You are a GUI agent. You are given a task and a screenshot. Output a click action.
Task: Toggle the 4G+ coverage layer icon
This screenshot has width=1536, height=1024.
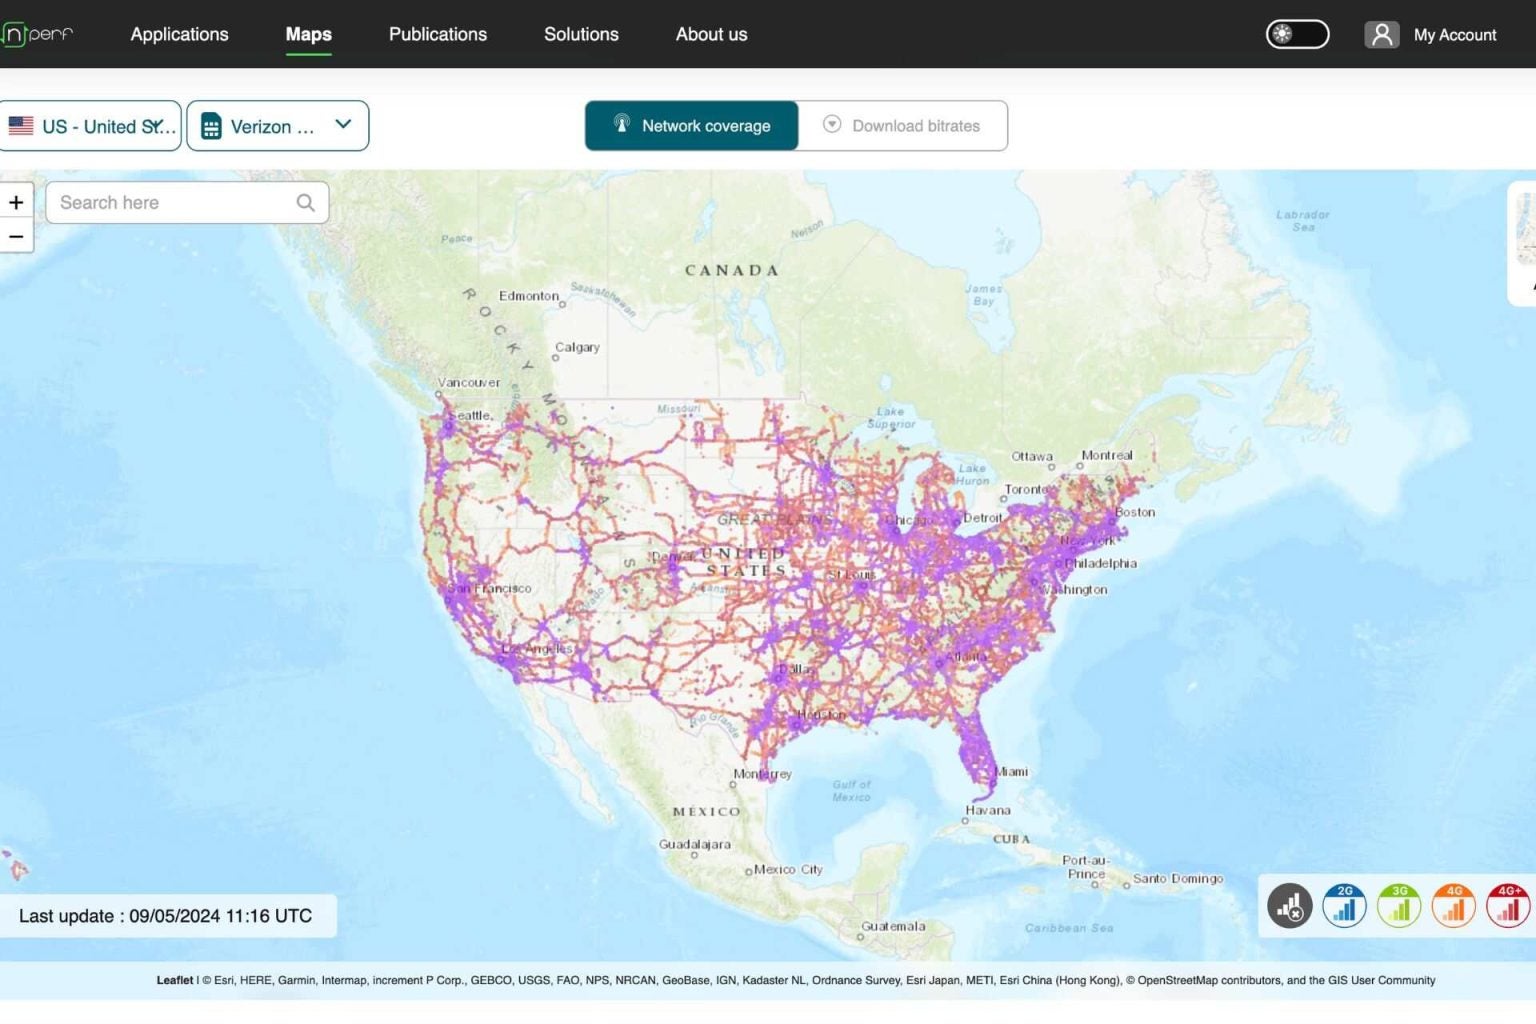[1508, 906]
